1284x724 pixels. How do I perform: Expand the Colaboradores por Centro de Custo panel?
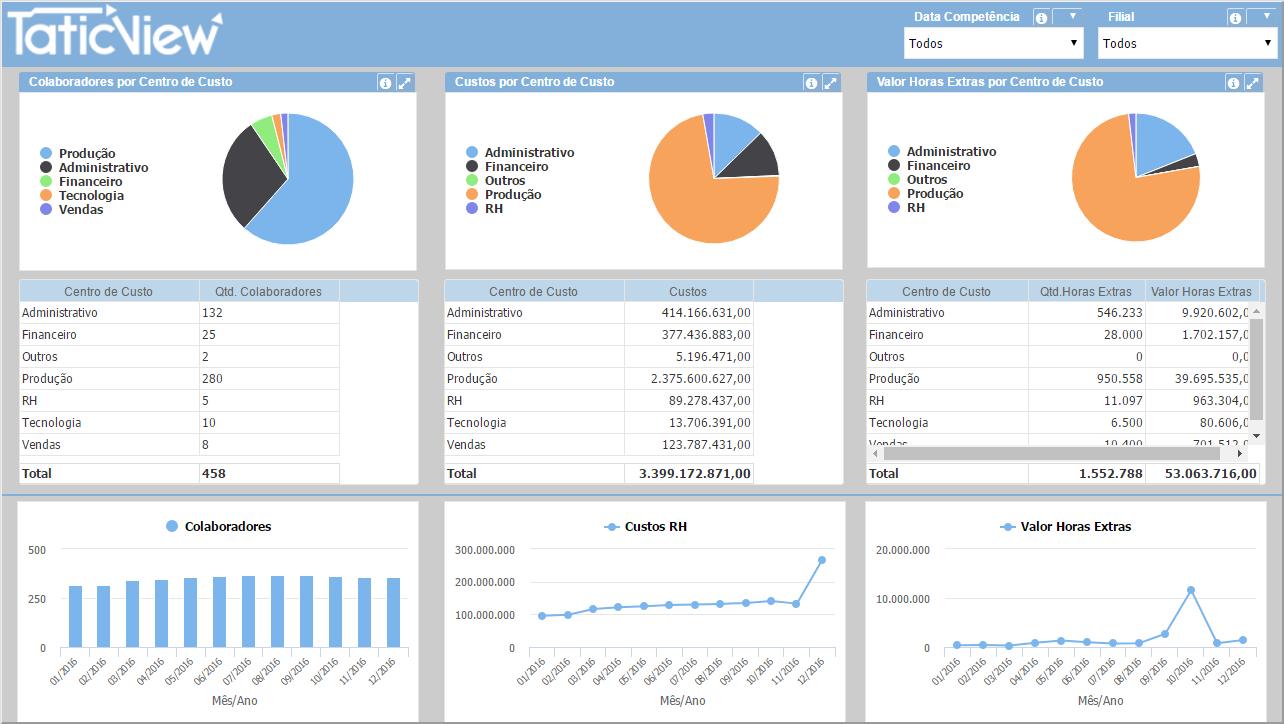click(405, 83)
